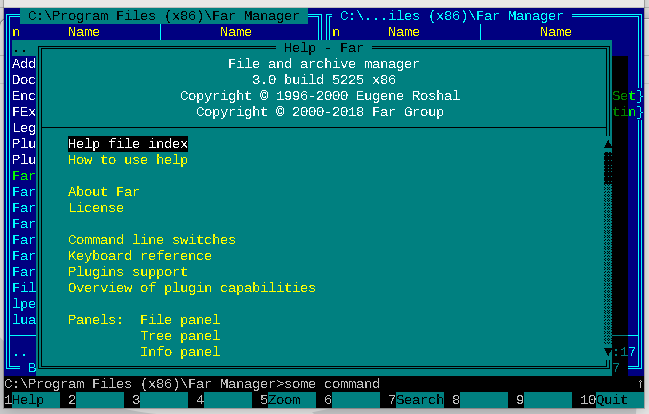The width and height of the screenshot is (649, 414).
Task: Select the 'Fil' entry in left panel
Action: pos(24,287)
